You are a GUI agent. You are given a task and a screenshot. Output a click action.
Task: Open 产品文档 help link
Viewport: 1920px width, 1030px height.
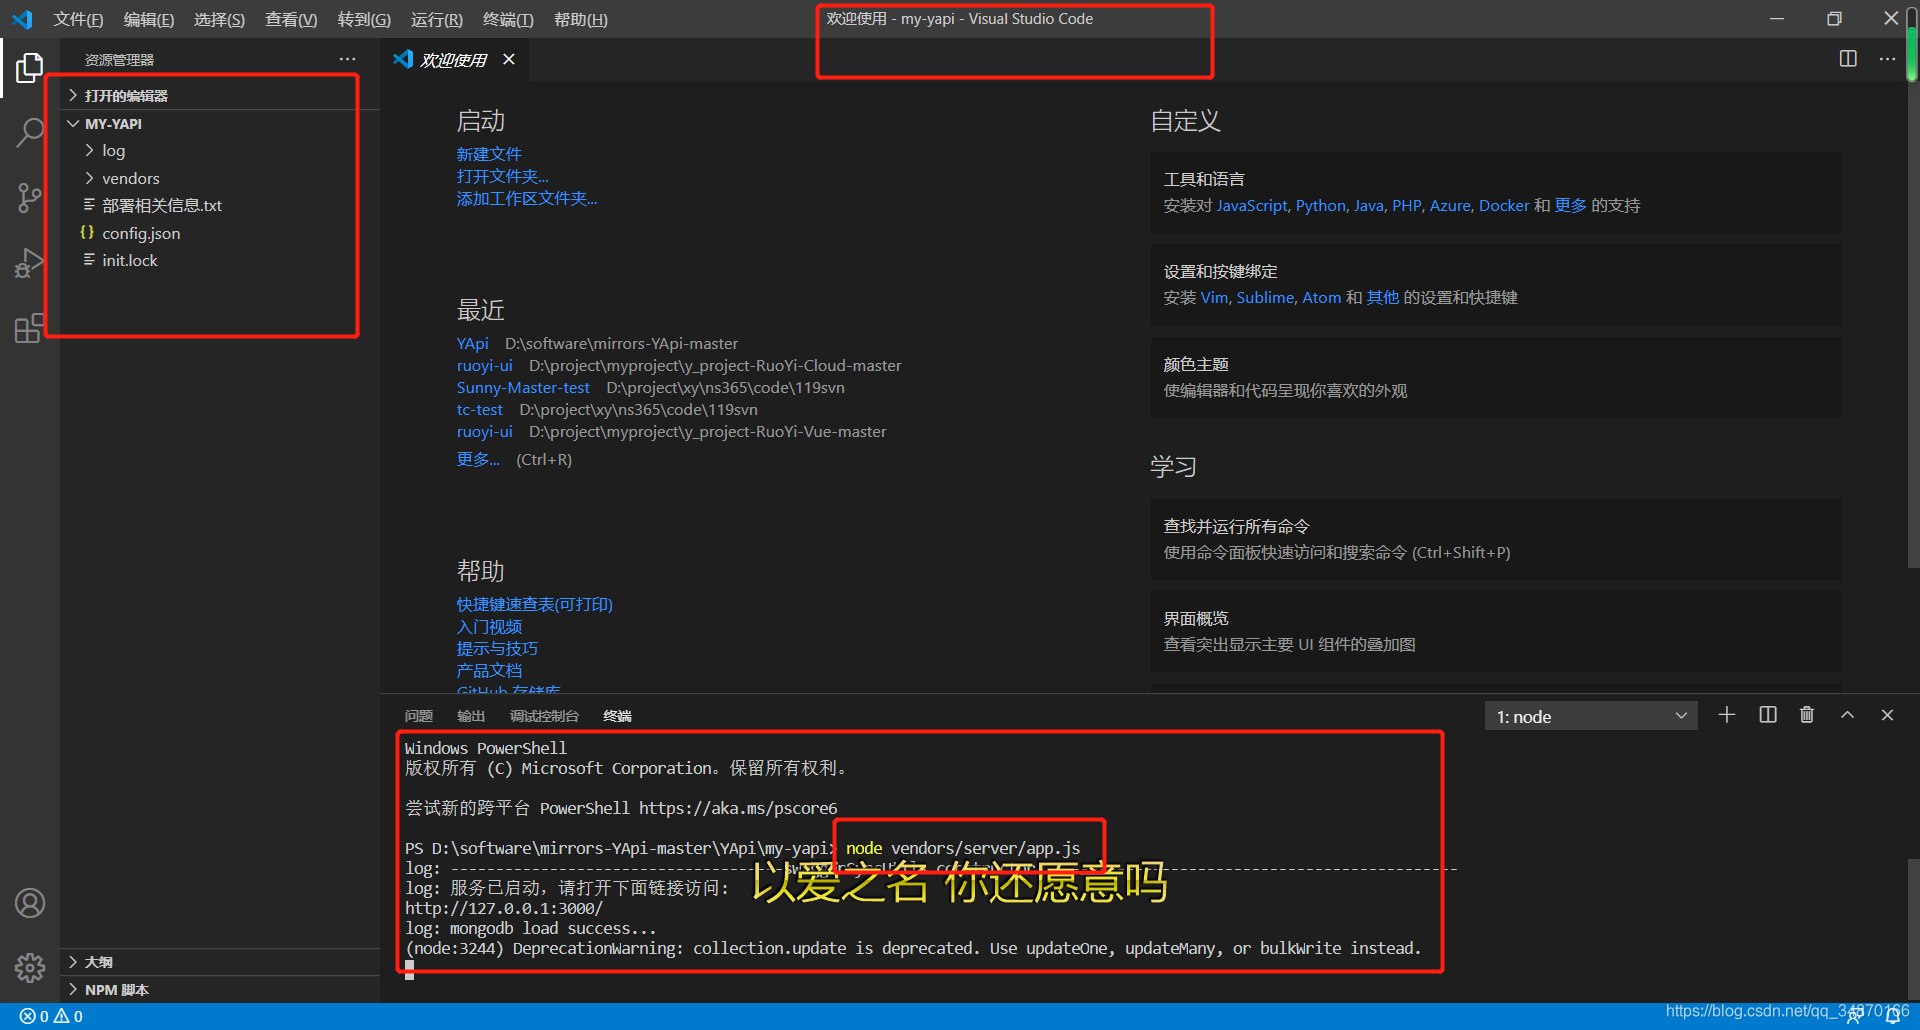point(489,670)
